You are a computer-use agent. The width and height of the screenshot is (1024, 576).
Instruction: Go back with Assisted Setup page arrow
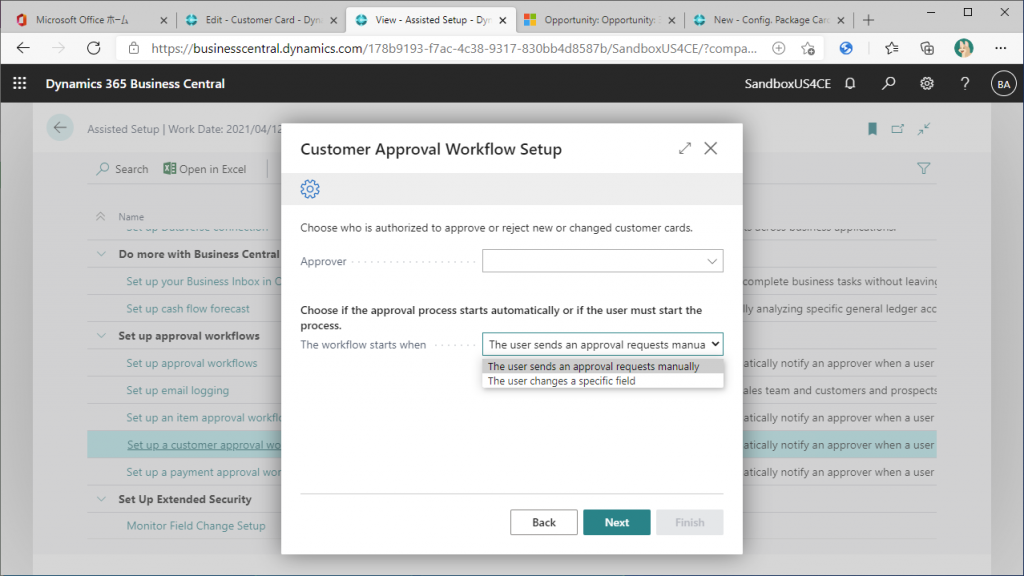click(60, 128)
